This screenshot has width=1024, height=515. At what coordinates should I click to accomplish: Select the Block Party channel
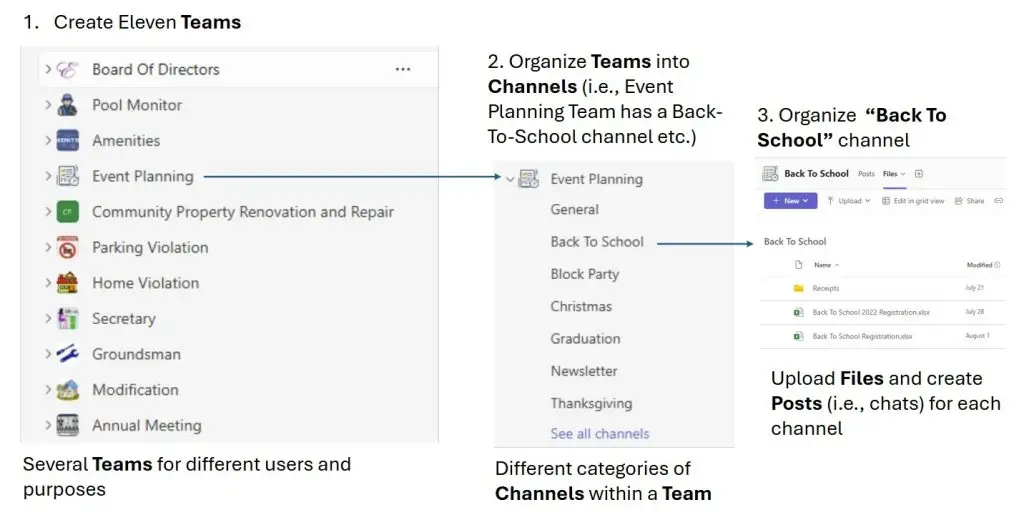[584, 274]
